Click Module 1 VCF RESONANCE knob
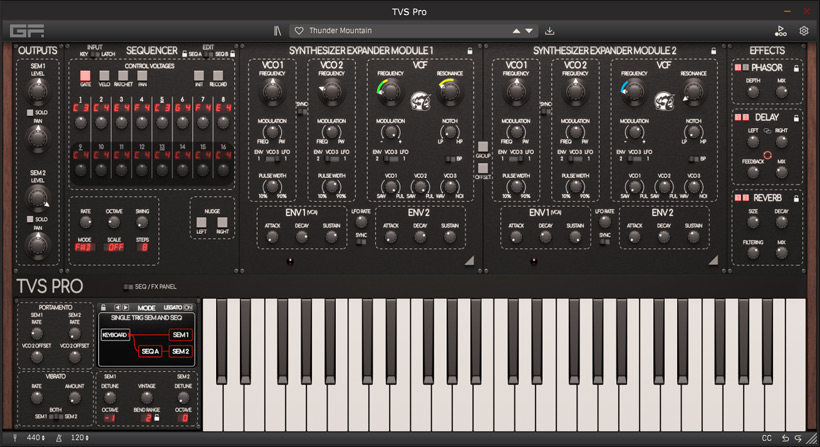Image resolution: width=820 pixels, height=447 pixels. (x=450, y=91)
